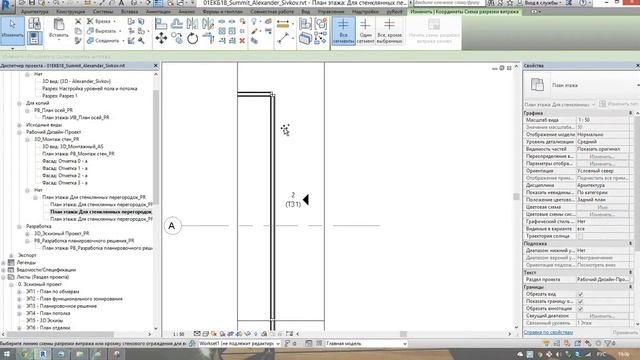Click the 1:50 view scale in view control bar
This screenshot has width=640, height=360.
[x=178, y=334]
